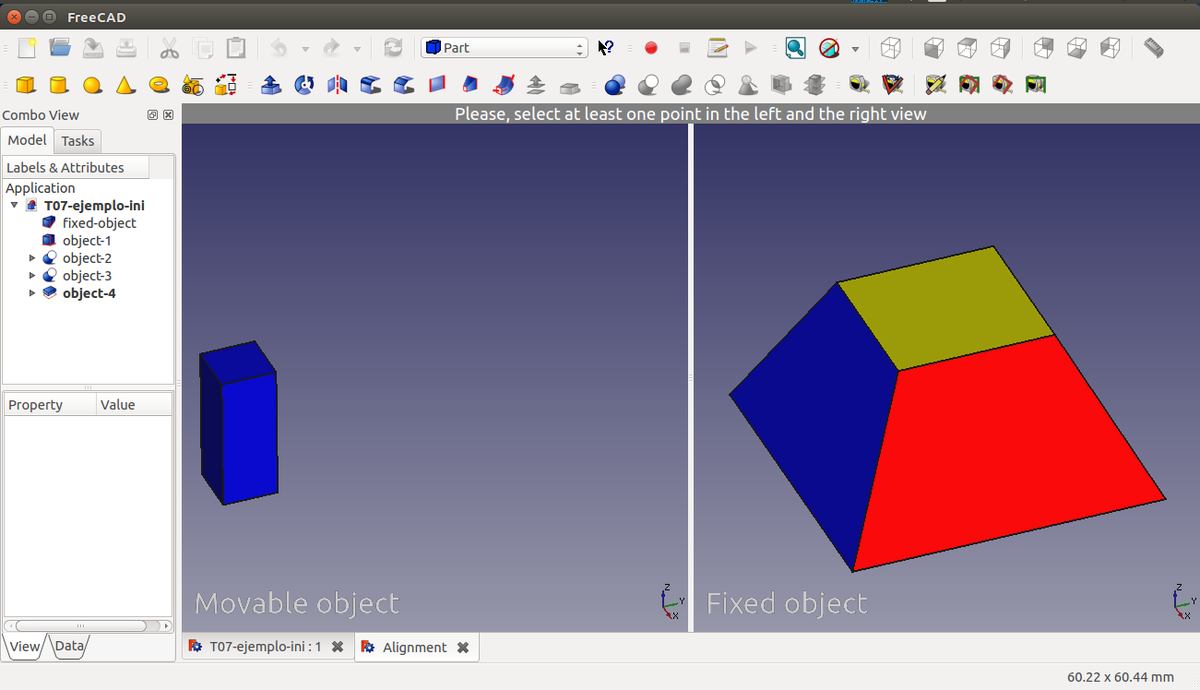Insert a cylinder primitive
The image size is (1200, 690).
pyautogui.click(x=59, y=86)
